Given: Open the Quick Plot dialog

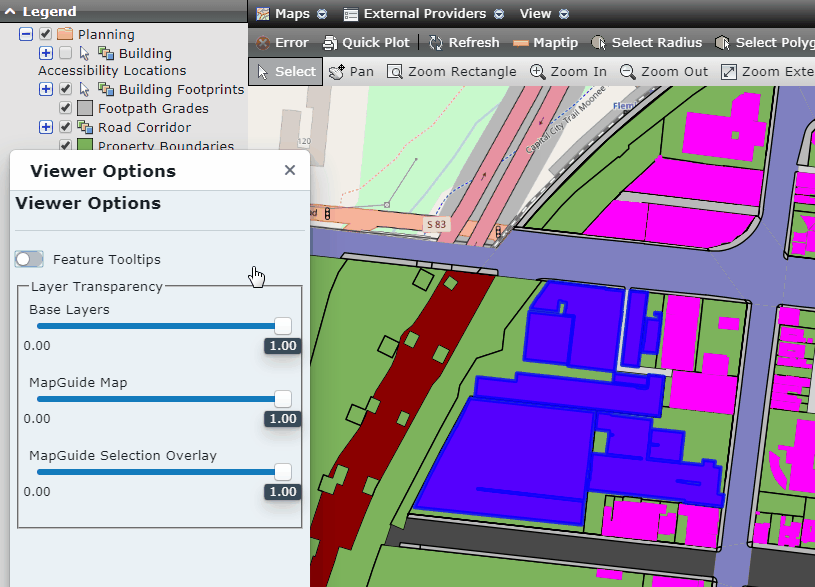Looking at the screenshot, I should pos(366,42).
